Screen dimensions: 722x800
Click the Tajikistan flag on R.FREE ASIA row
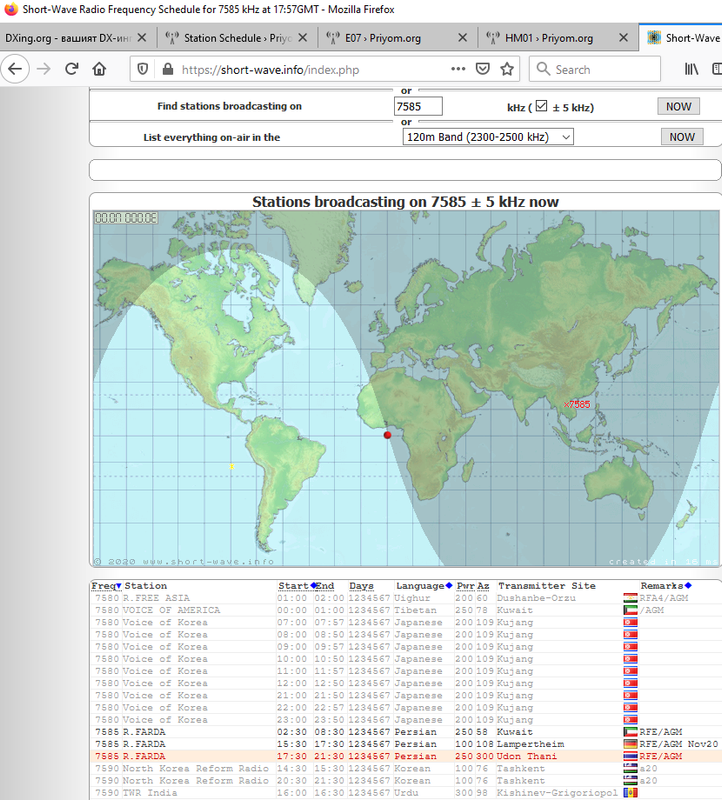[x=630, y=598]
